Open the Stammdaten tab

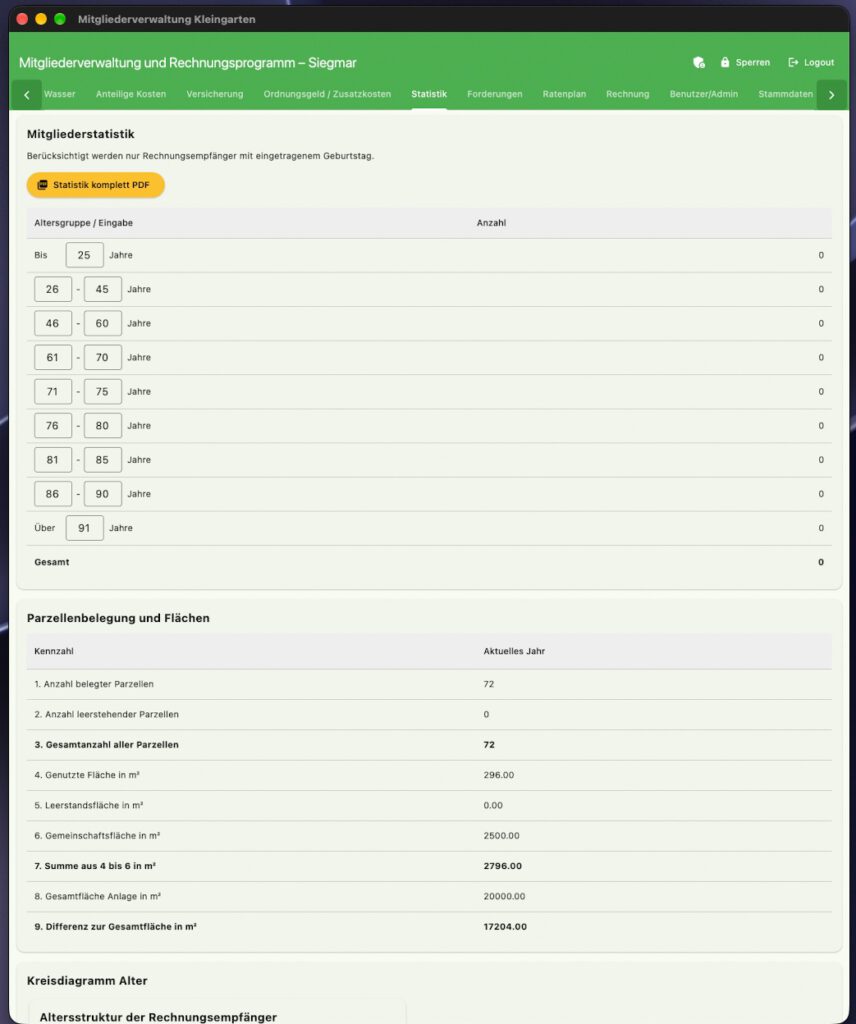785,94
